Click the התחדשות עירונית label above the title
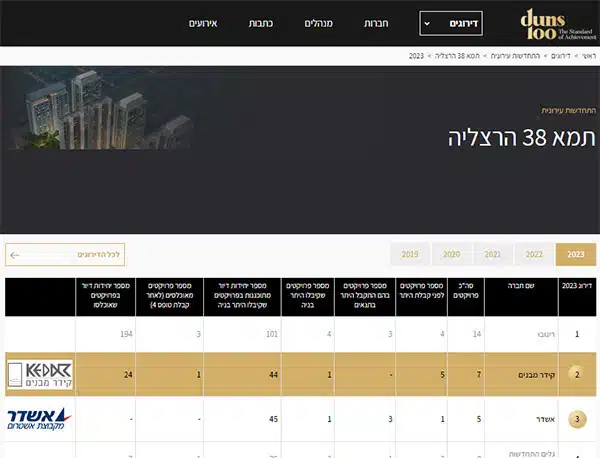 tap(569, 111)
